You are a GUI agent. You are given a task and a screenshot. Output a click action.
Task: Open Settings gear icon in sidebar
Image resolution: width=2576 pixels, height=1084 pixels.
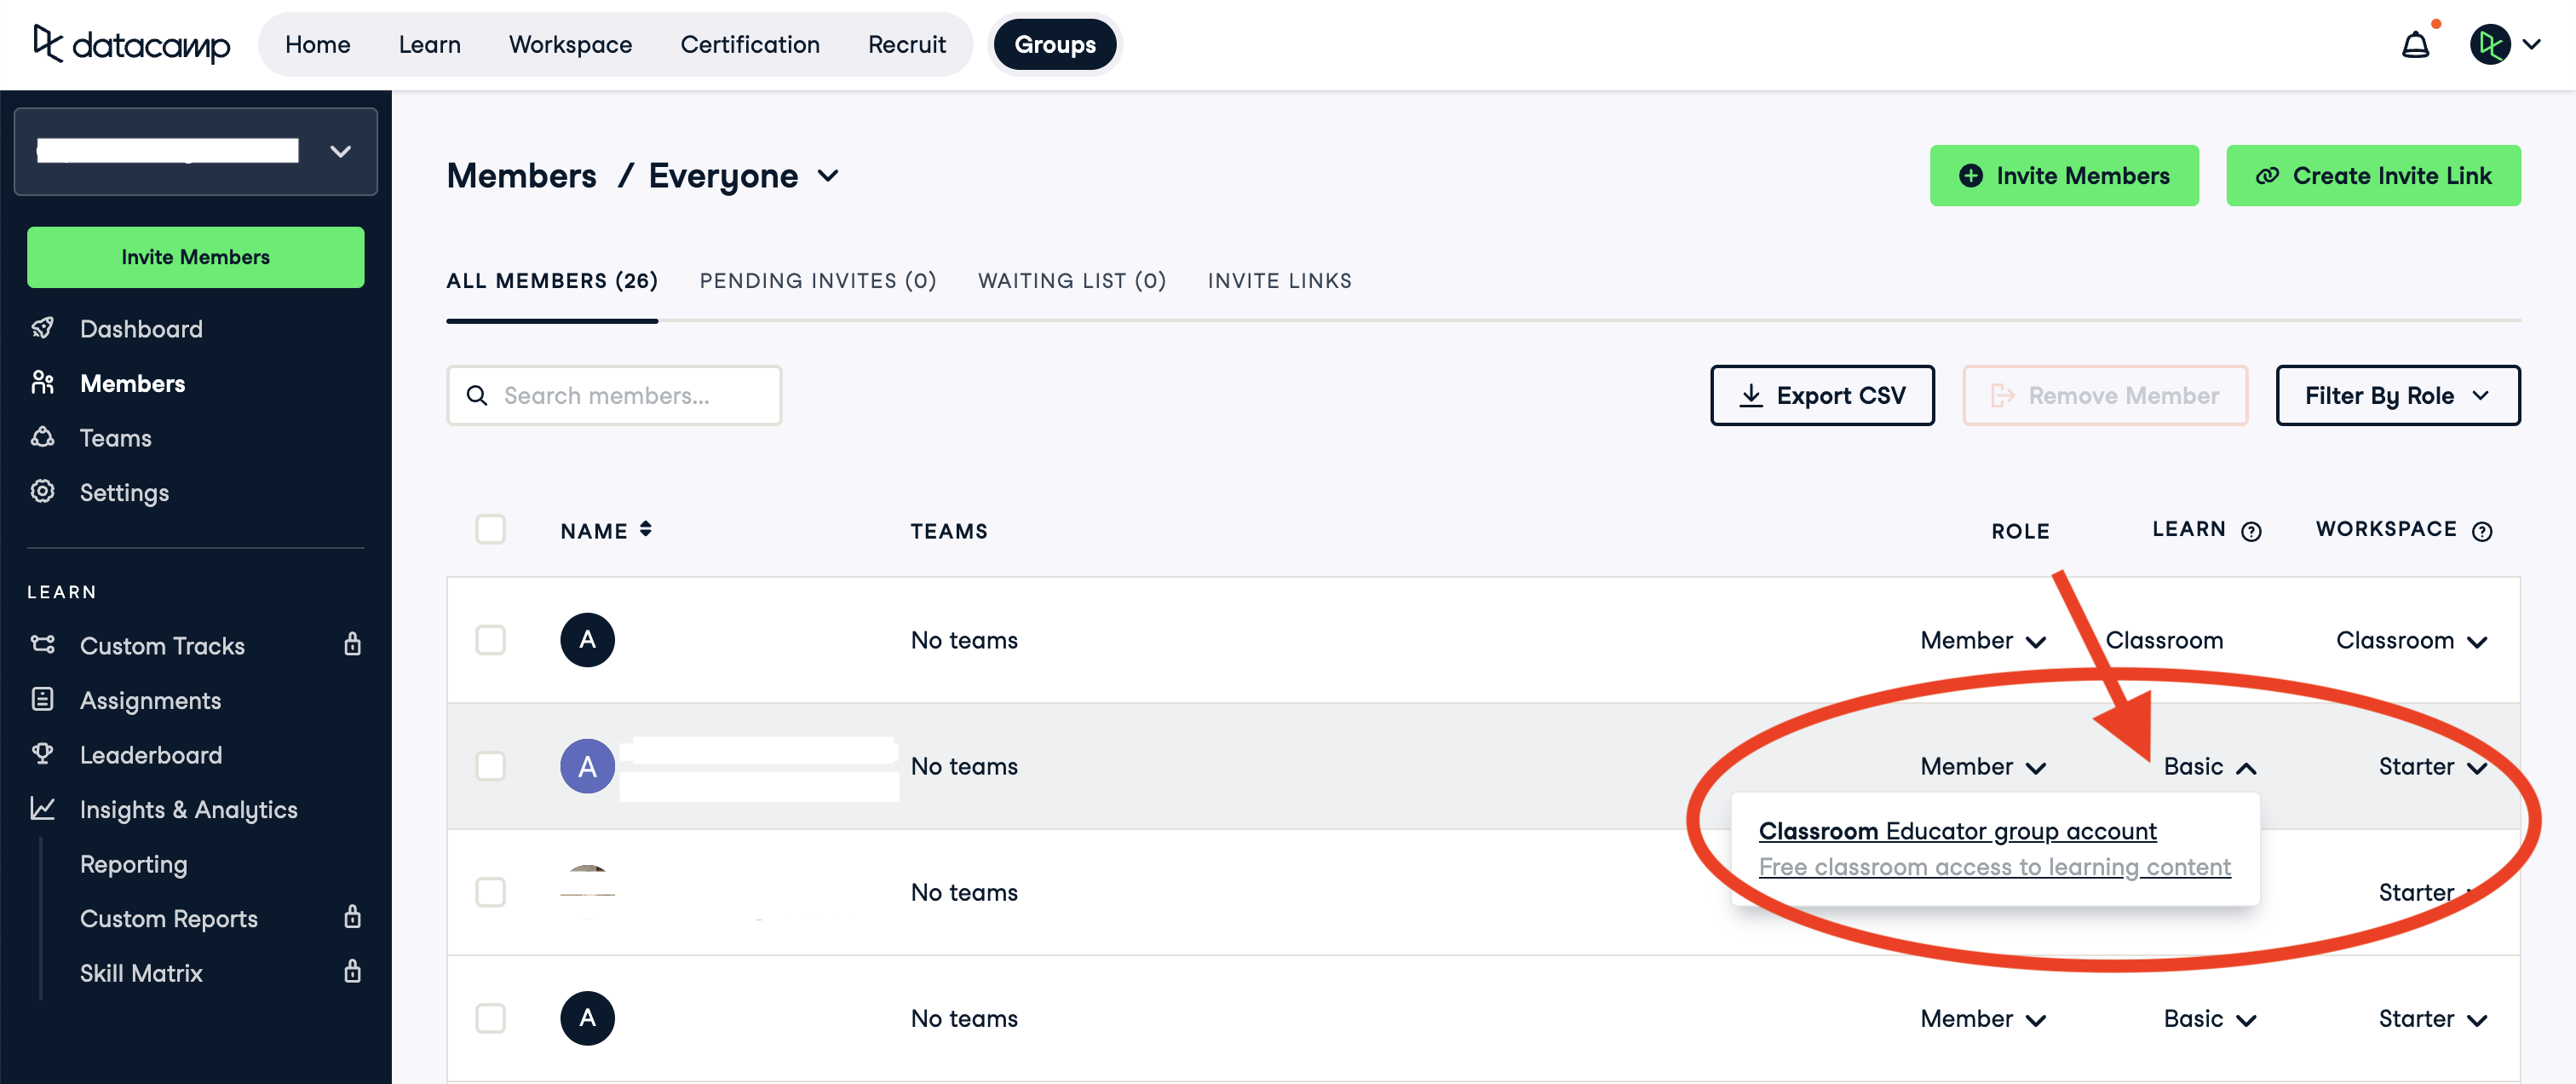(x=43, y=491)
